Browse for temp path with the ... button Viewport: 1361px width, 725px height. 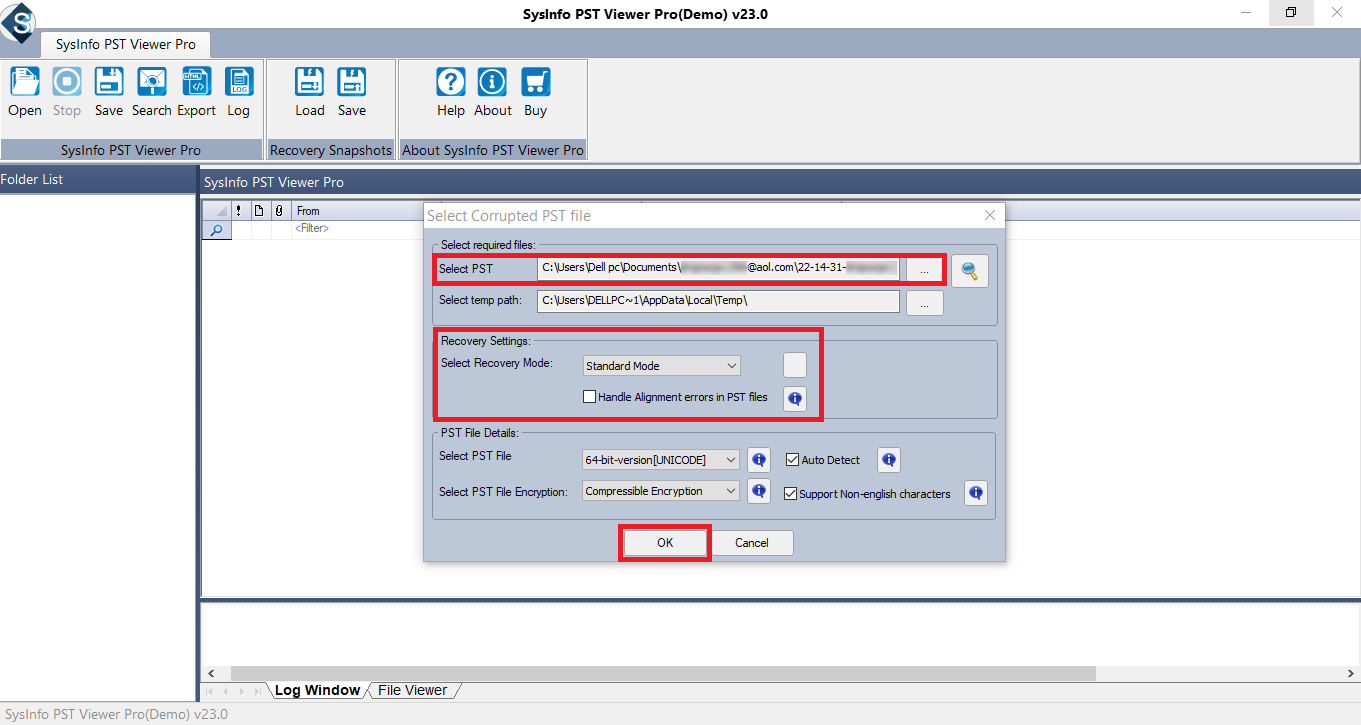coord(925,302)
